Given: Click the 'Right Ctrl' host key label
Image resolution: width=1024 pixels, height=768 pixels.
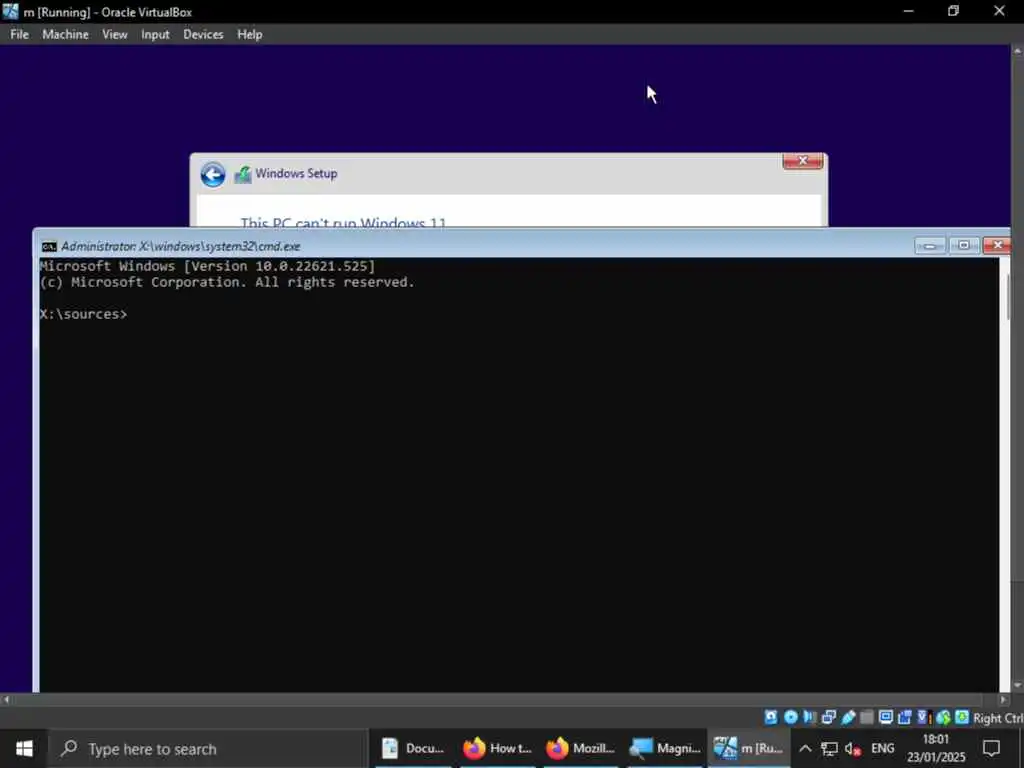Looking at the screenshot, I should [998, 718].
